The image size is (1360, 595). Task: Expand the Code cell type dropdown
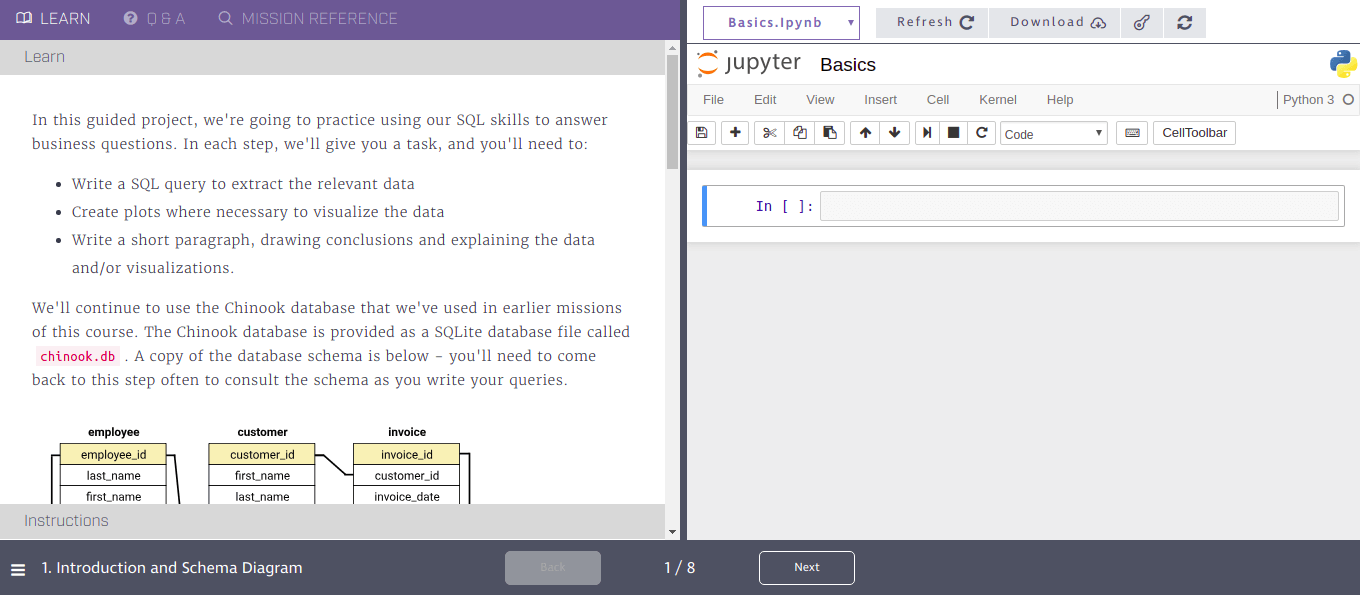click(1053, 134)
